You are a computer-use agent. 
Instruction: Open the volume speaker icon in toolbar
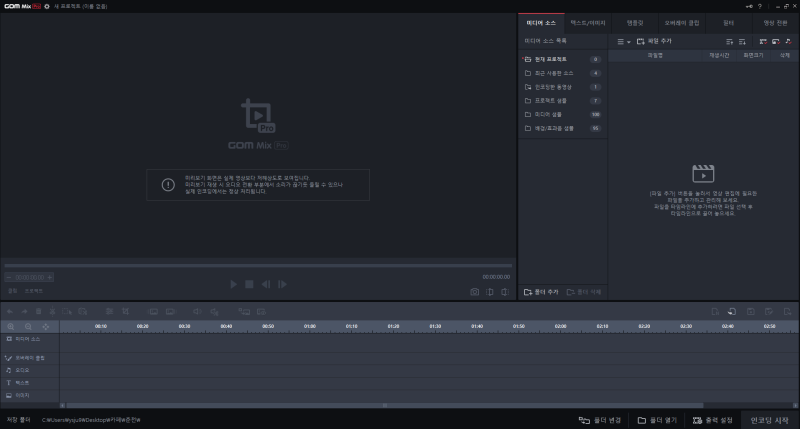tap(197, 311)
